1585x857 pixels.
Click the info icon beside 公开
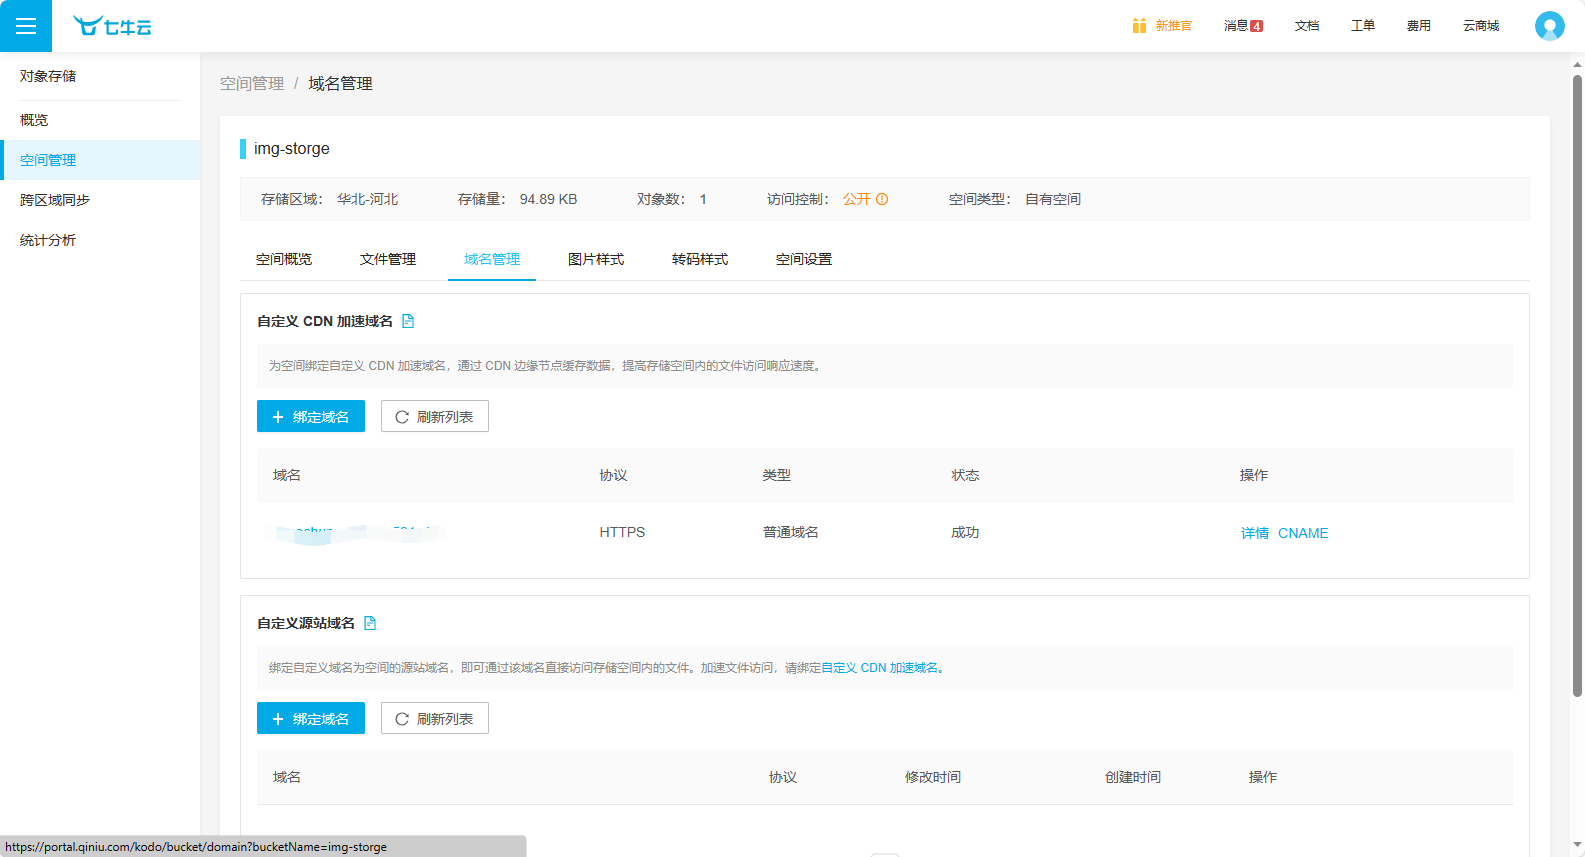(x=882, y=199)
